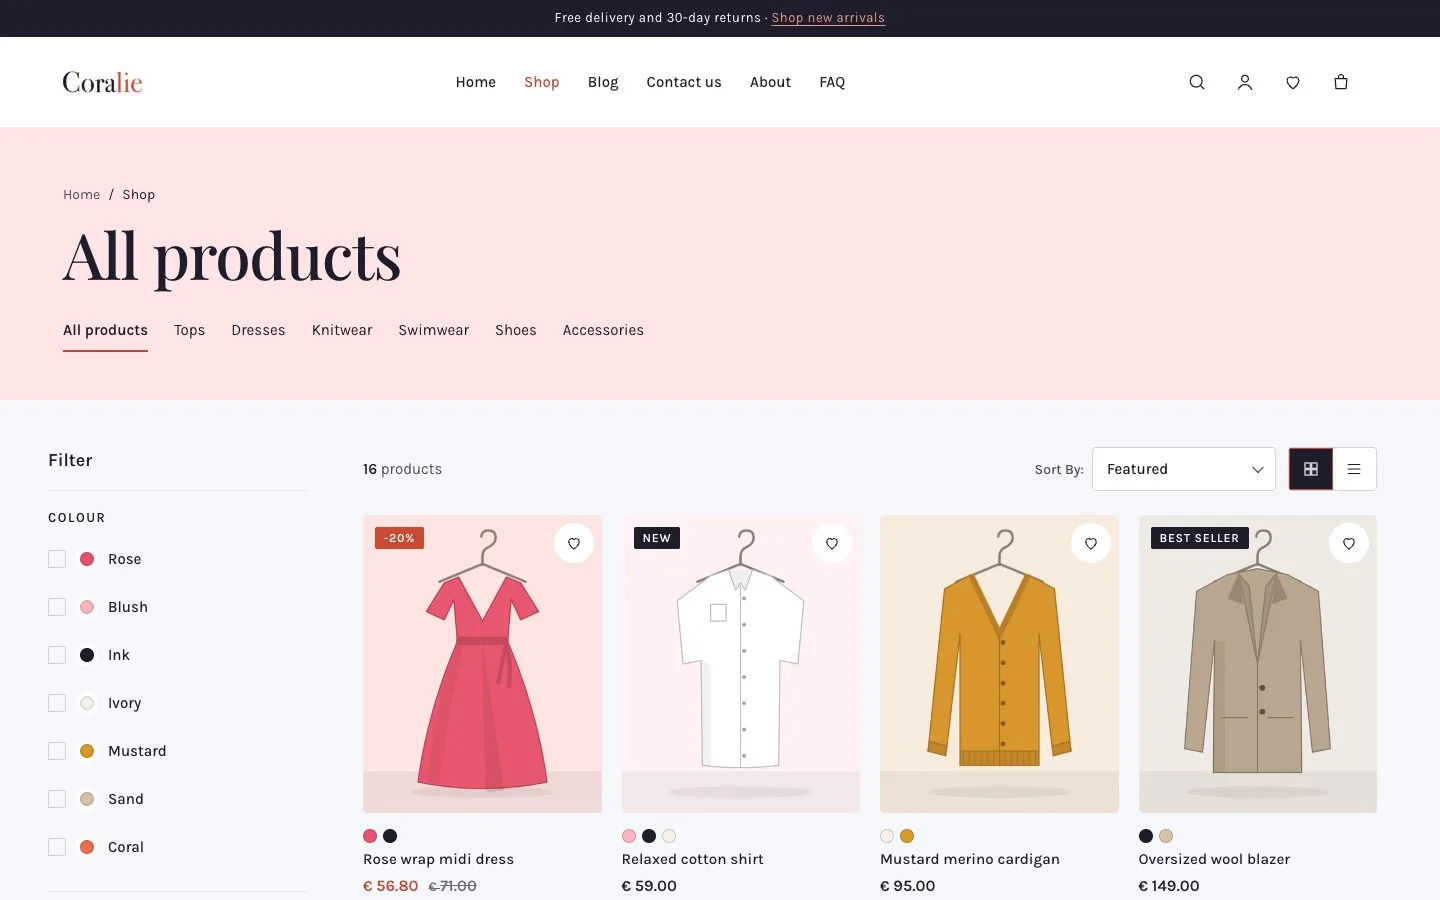Image resolution: width=1440 pixels, height=900 pixels.
Task: Go to Home in main navigation
Action: click(x=476, y=82)
